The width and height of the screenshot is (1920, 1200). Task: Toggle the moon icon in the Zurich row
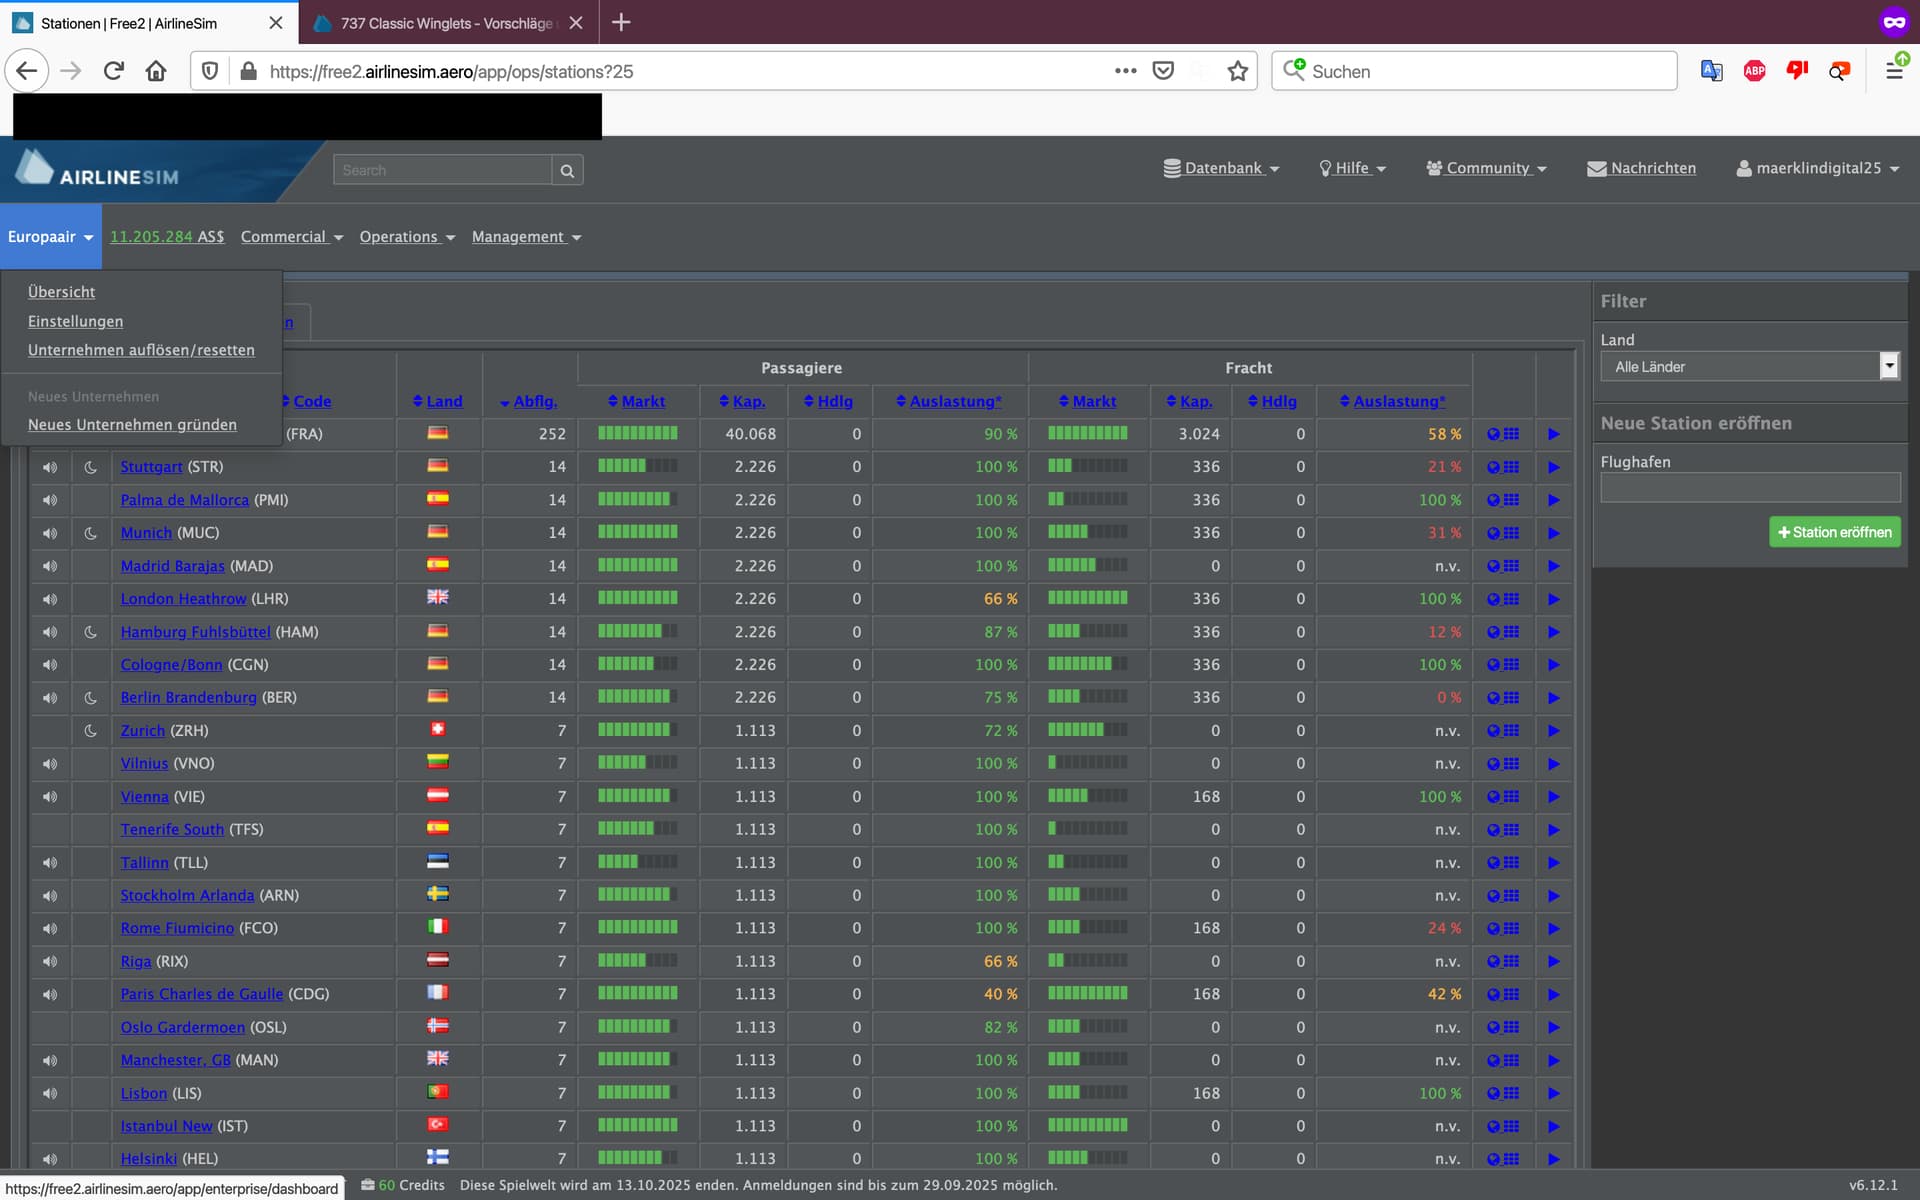point(90,731)
